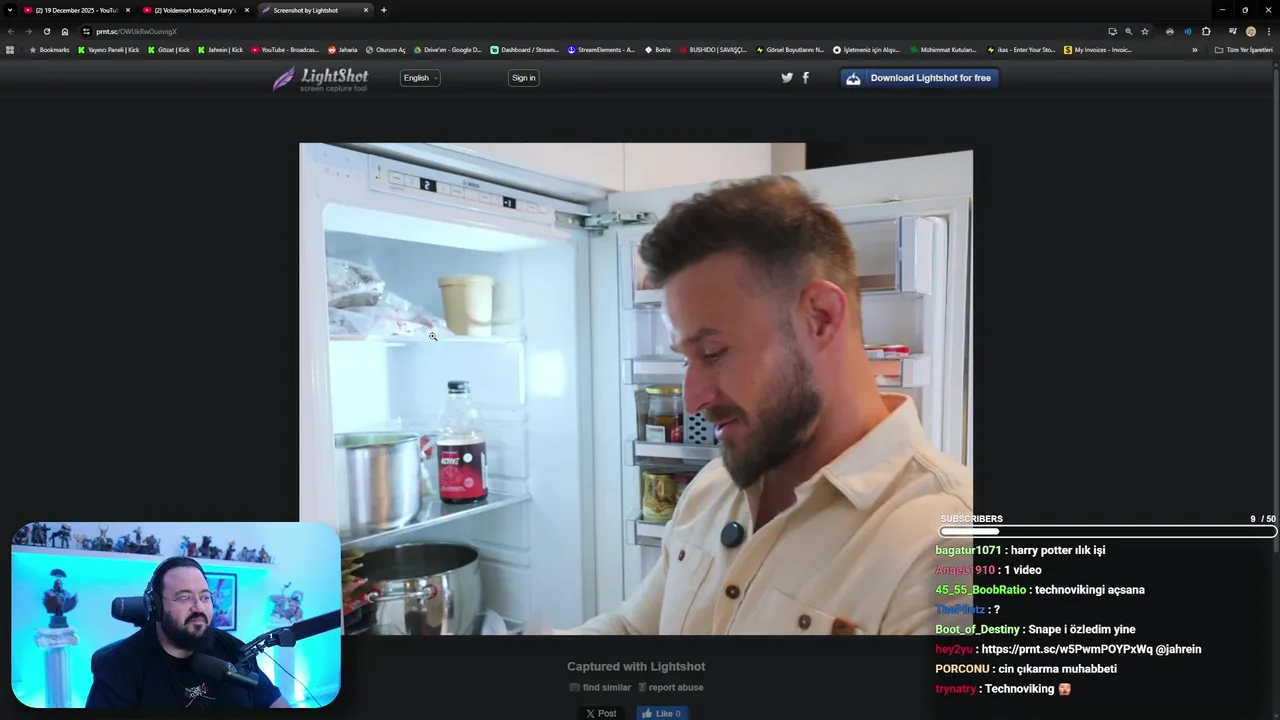Click the 'report abuse' link
This screenshot has height=720, width=1280.
671,687
